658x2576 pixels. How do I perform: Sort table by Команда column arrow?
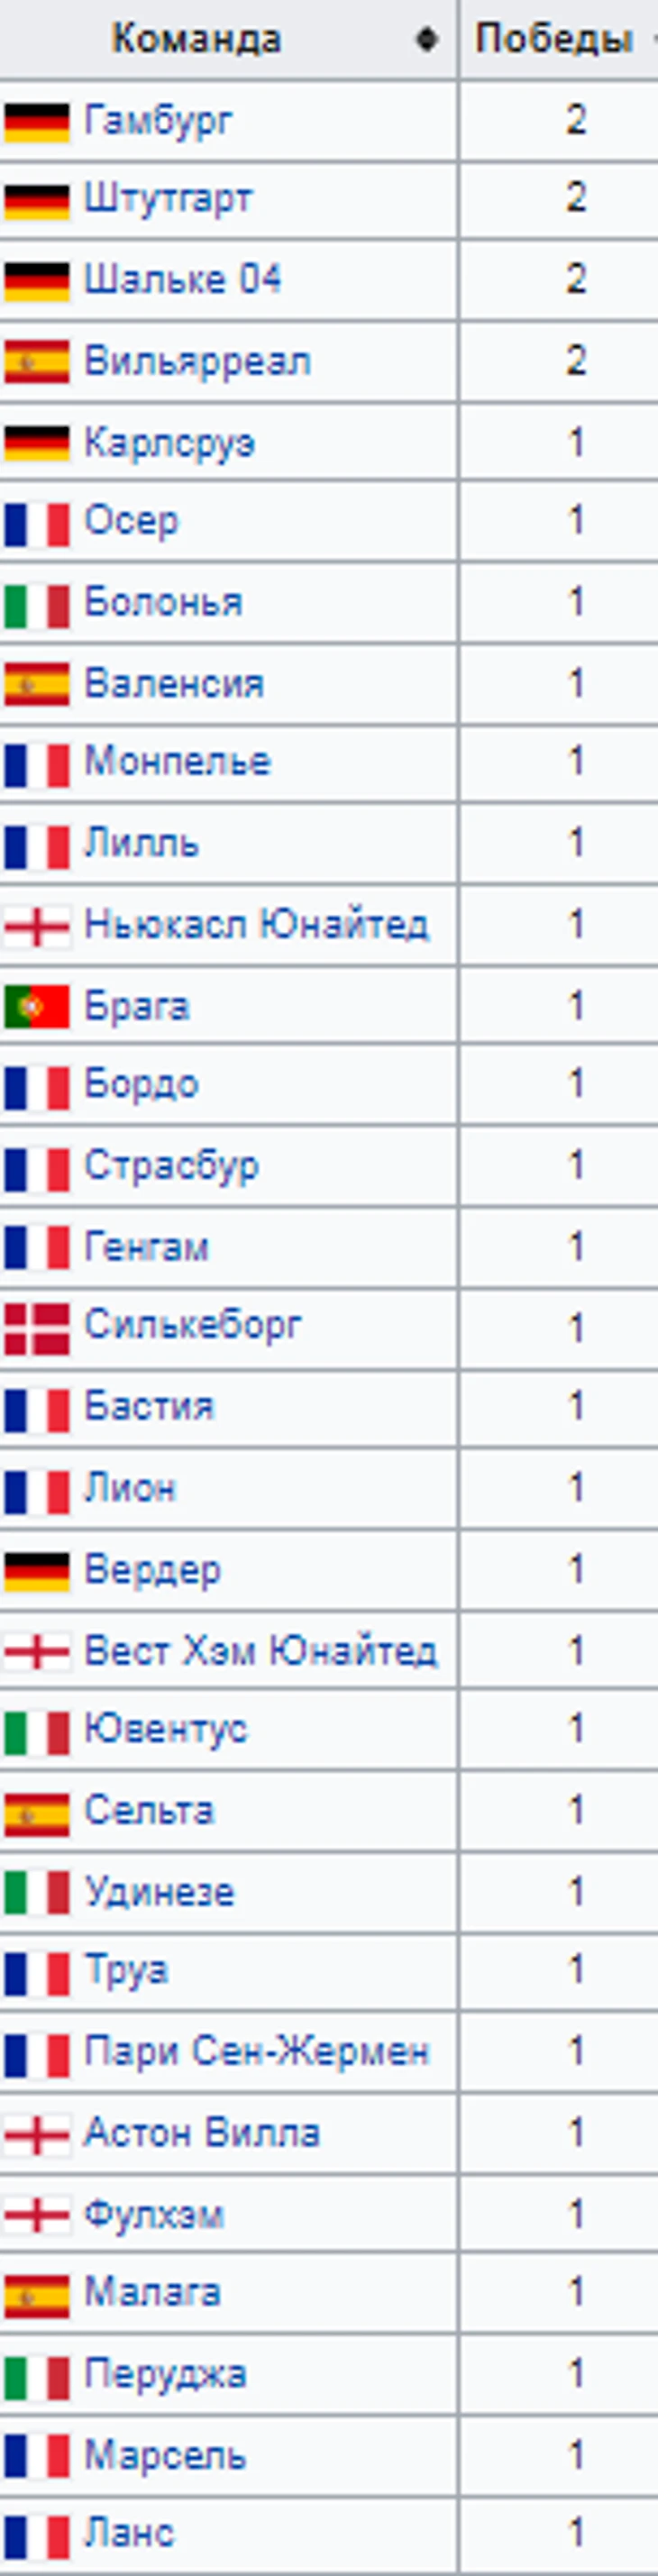coord(428,40)
